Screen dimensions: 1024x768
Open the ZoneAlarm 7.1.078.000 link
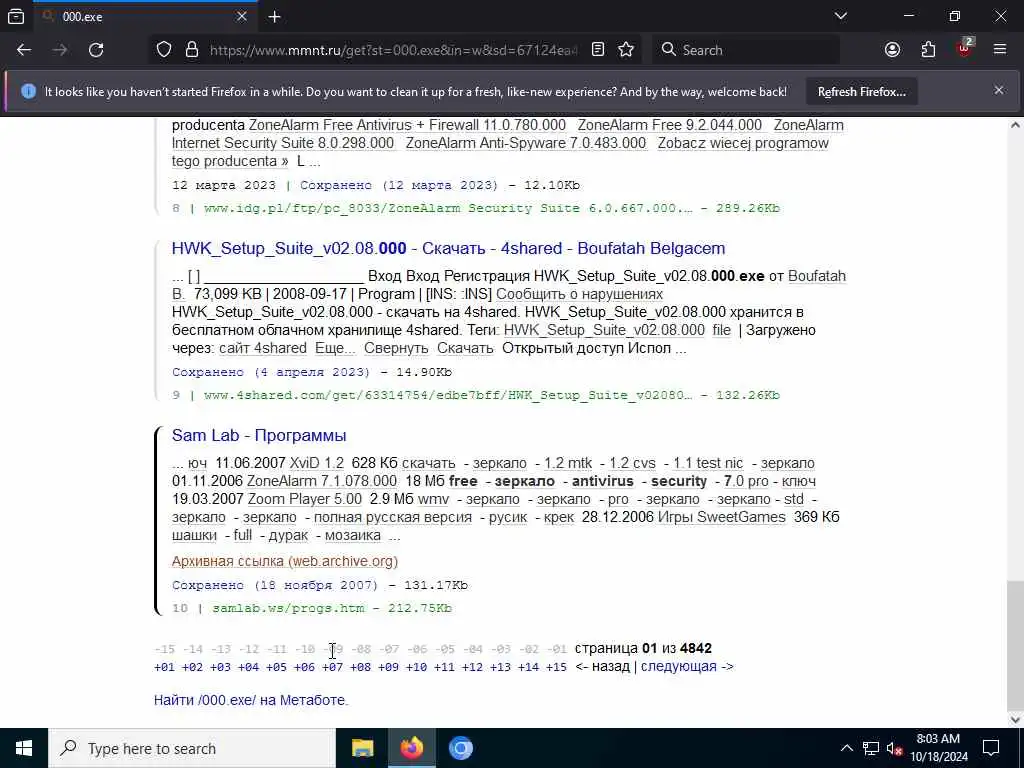[321, 481]
